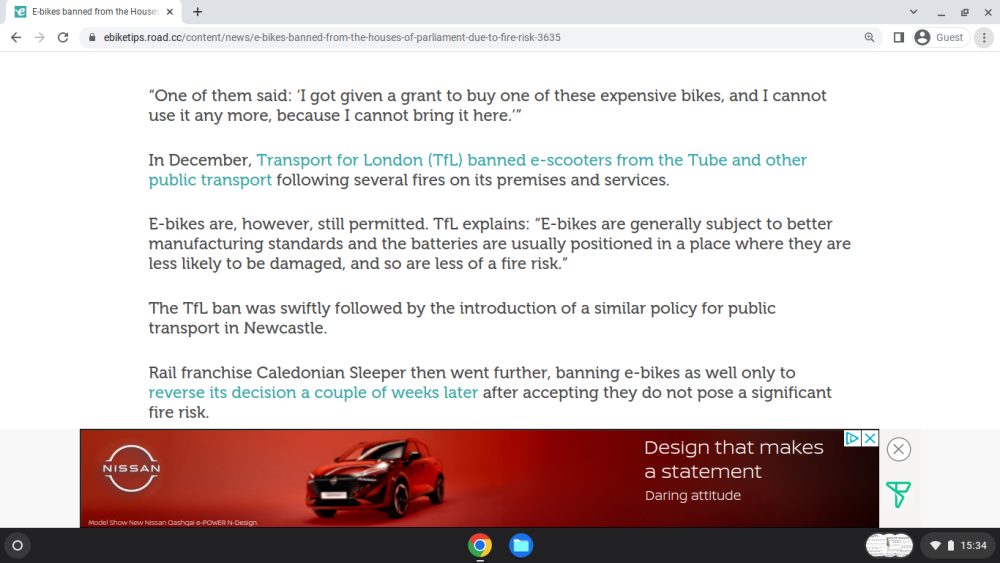Open the Nissan Qashqai banner ad
This screenshot has height=563, width=1000.
[x=480, y=478]
